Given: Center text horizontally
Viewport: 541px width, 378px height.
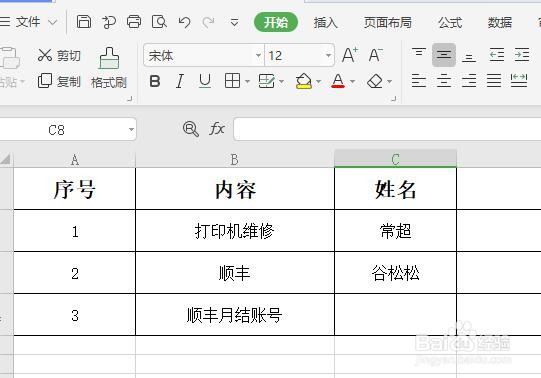Looking at the screenshot, I should (x=444, y=81).
